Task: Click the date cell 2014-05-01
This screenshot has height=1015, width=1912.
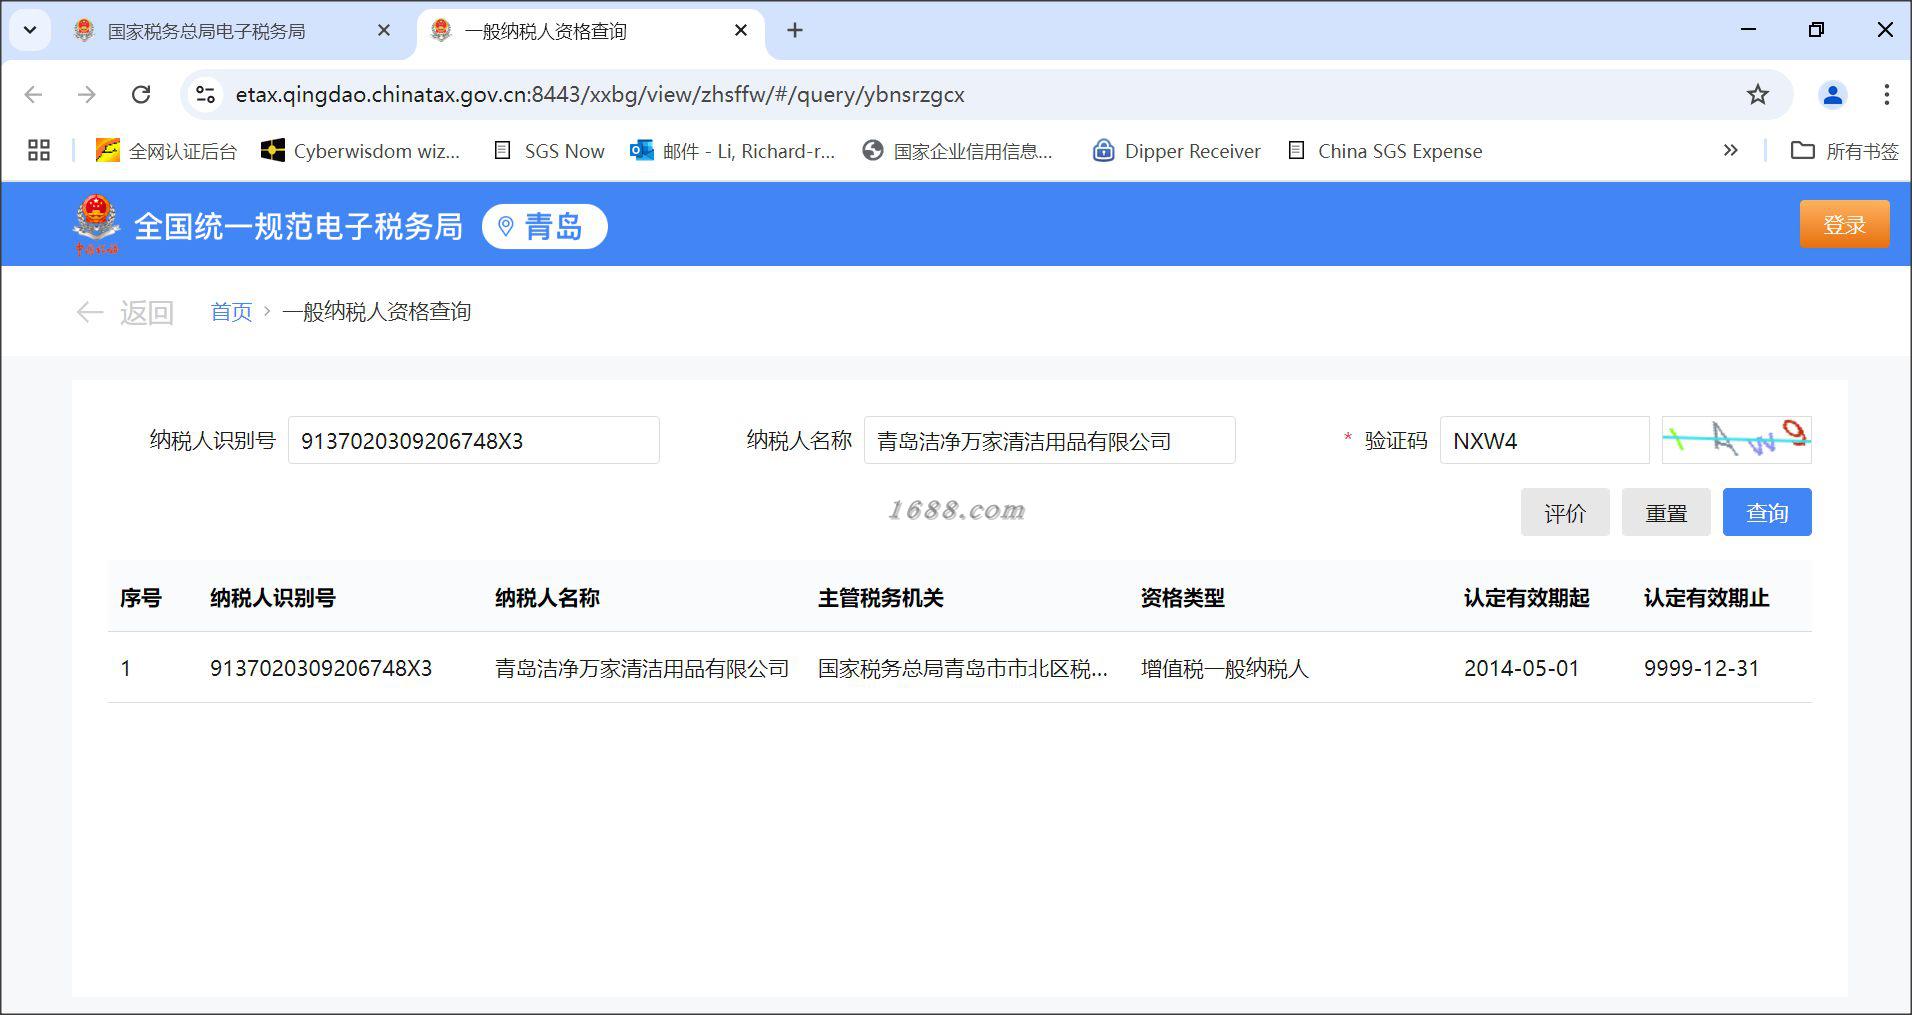Action: 1521,668
